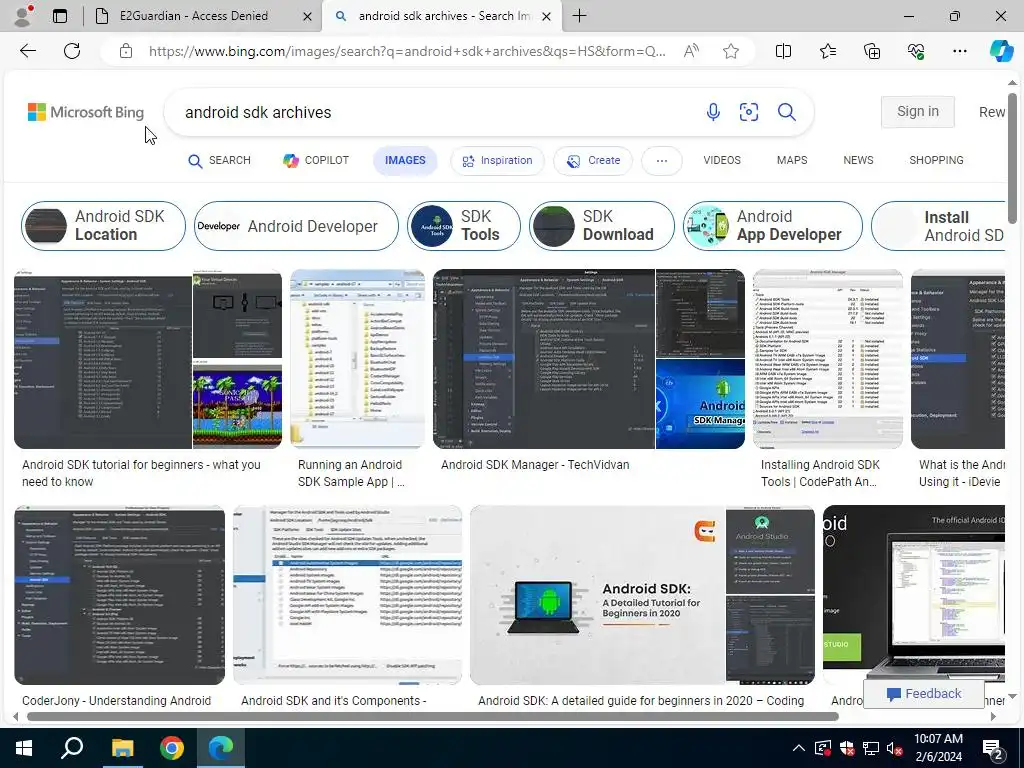This screenshot has height=768, width=1024.
Task: Close the E2Guardian Access Denied tab
Action: coord(307,16)
